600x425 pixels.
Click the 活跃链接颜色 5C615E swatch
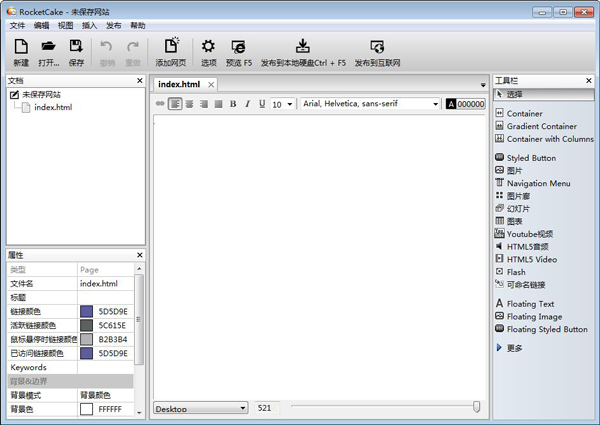pyautogui.click(x=86, y=326)
